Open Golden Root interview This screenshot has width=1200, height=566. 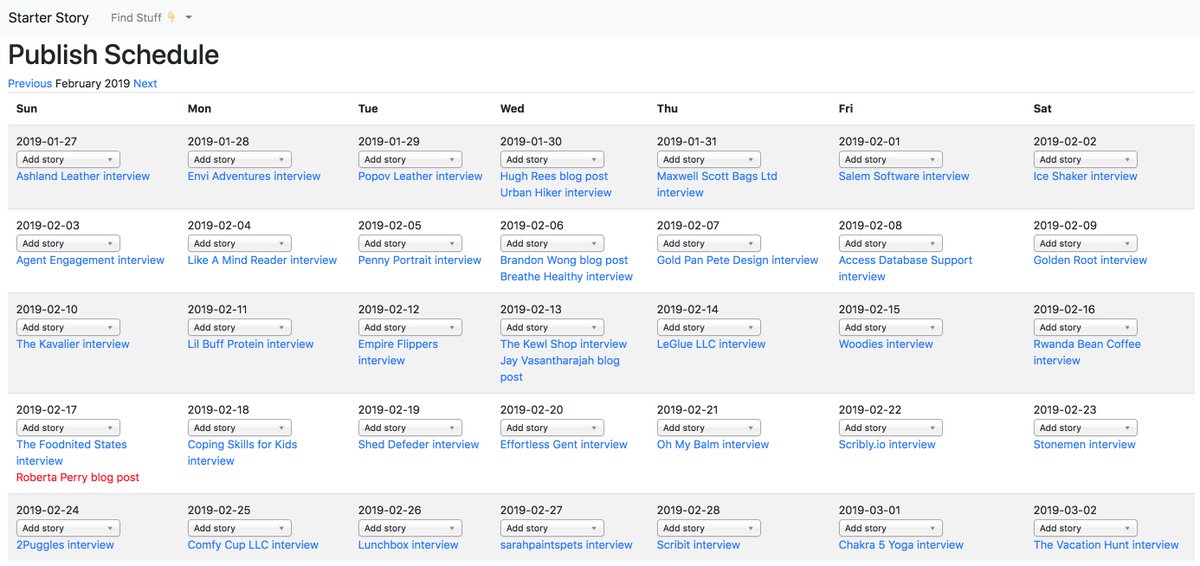click(1090, 260)
